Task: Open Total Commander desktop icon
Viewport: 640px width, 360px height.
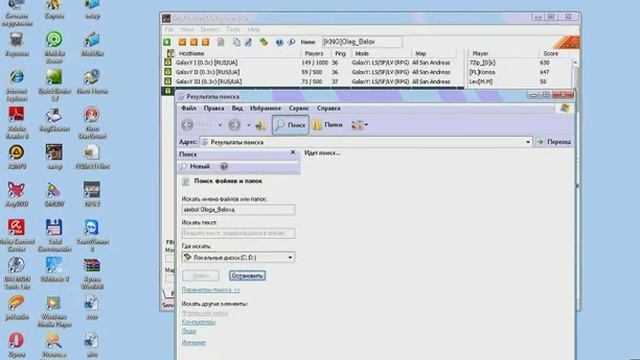Action: (x=54, y=235)
